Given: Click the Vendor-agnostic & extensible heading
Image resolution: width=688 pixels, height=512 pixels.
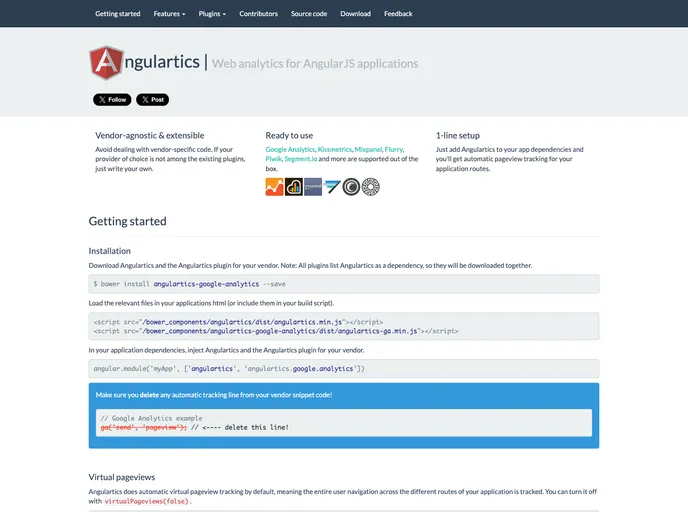Looking at the screenshot, I should pyautogui.click(x=150, y=135).
